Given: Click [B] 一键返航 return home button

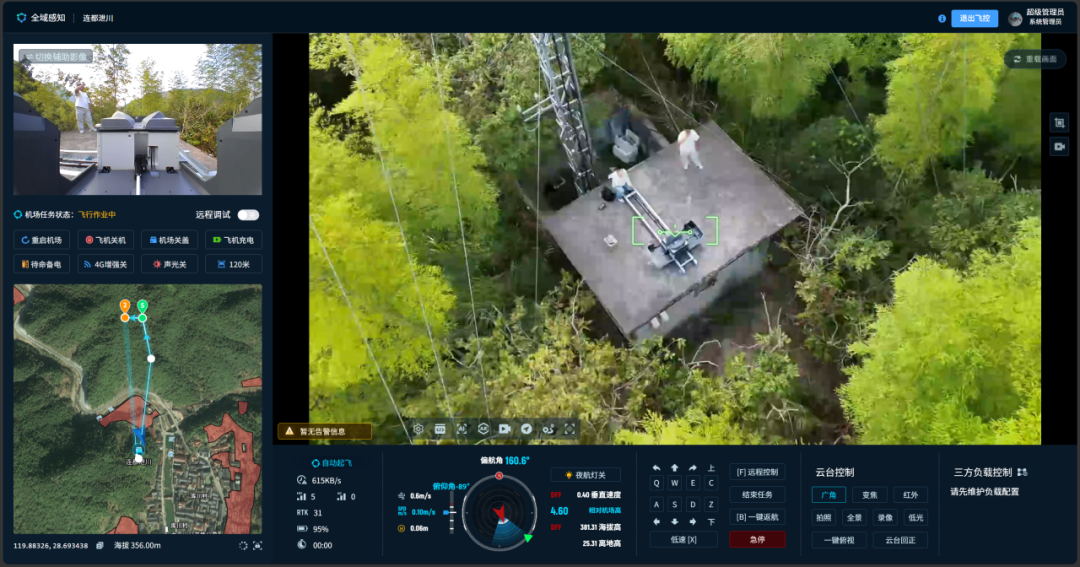Looking at the screenshot, I should [x=757, y=517].
